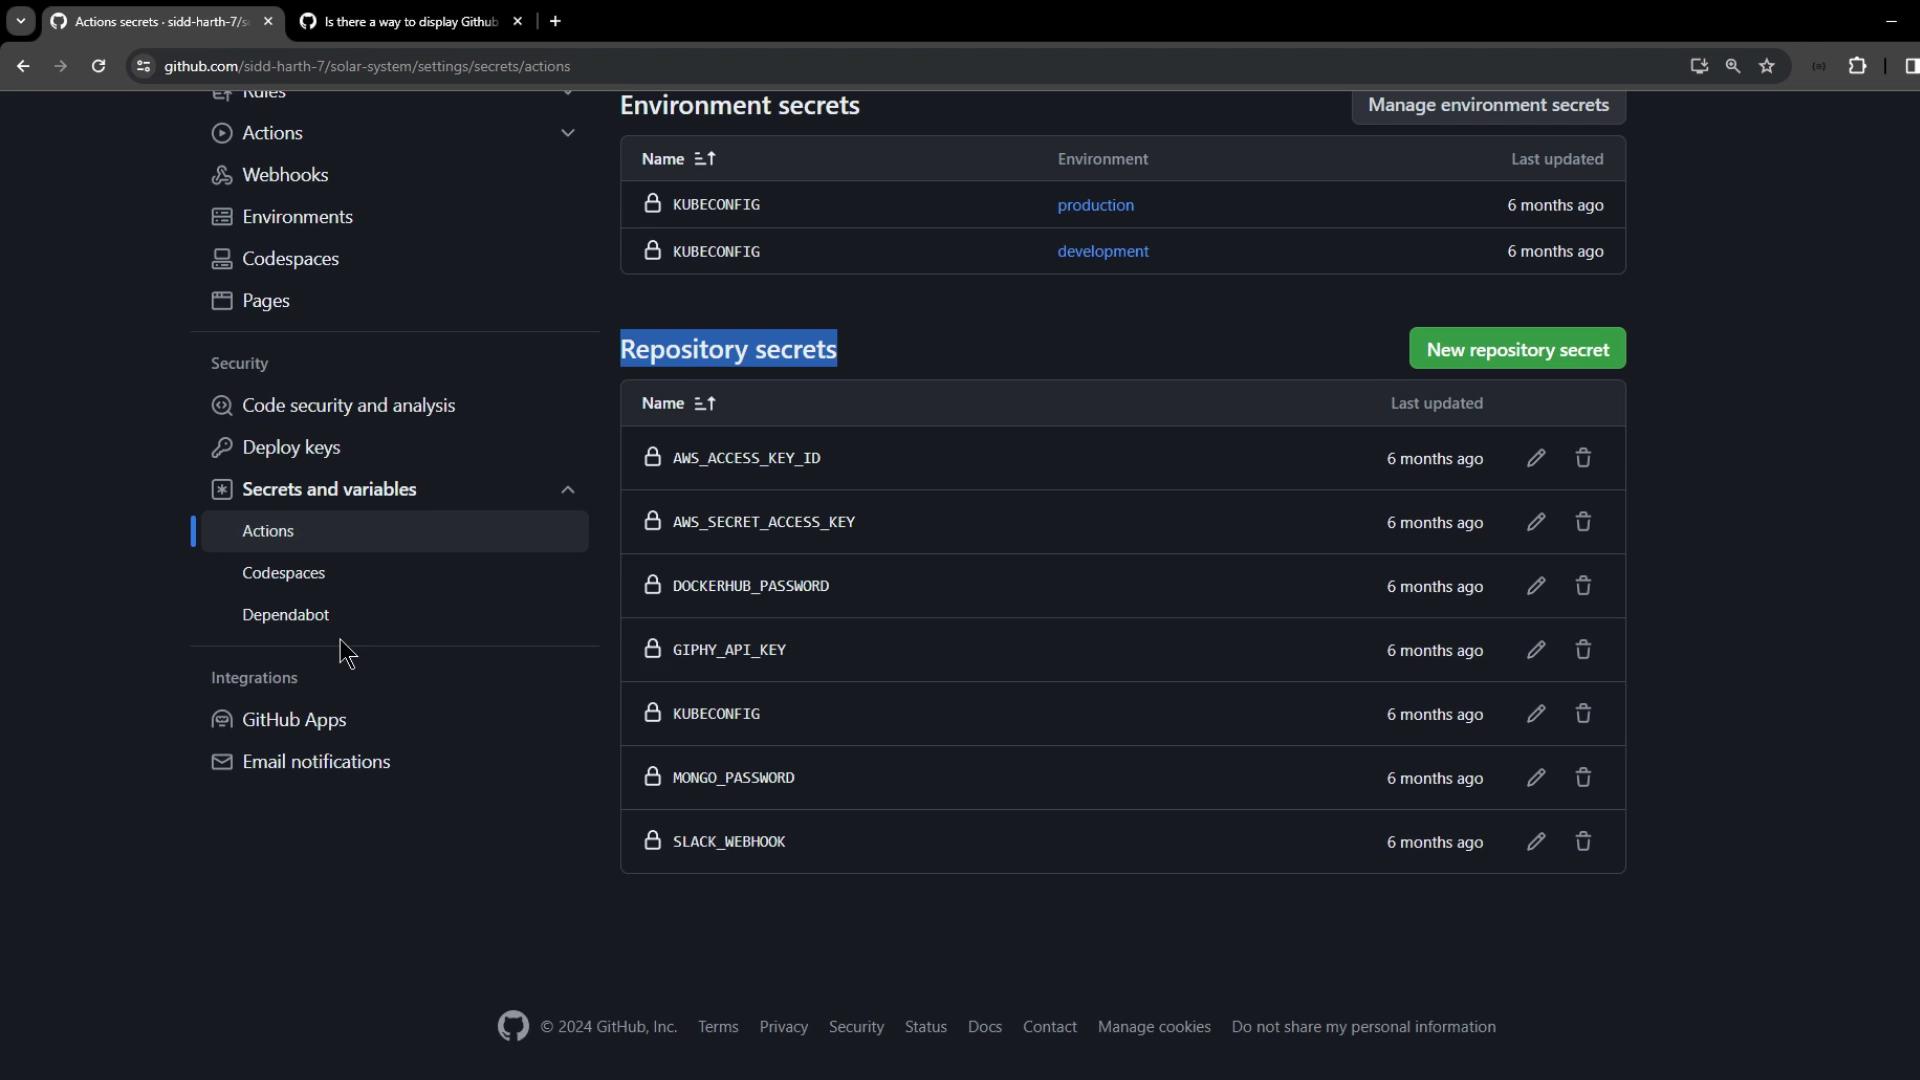Image resolution: width=1920 pixels, height=1080 pixels.
Task: Open Codespaces under Secrets and variables
Action: click(283, 573)
